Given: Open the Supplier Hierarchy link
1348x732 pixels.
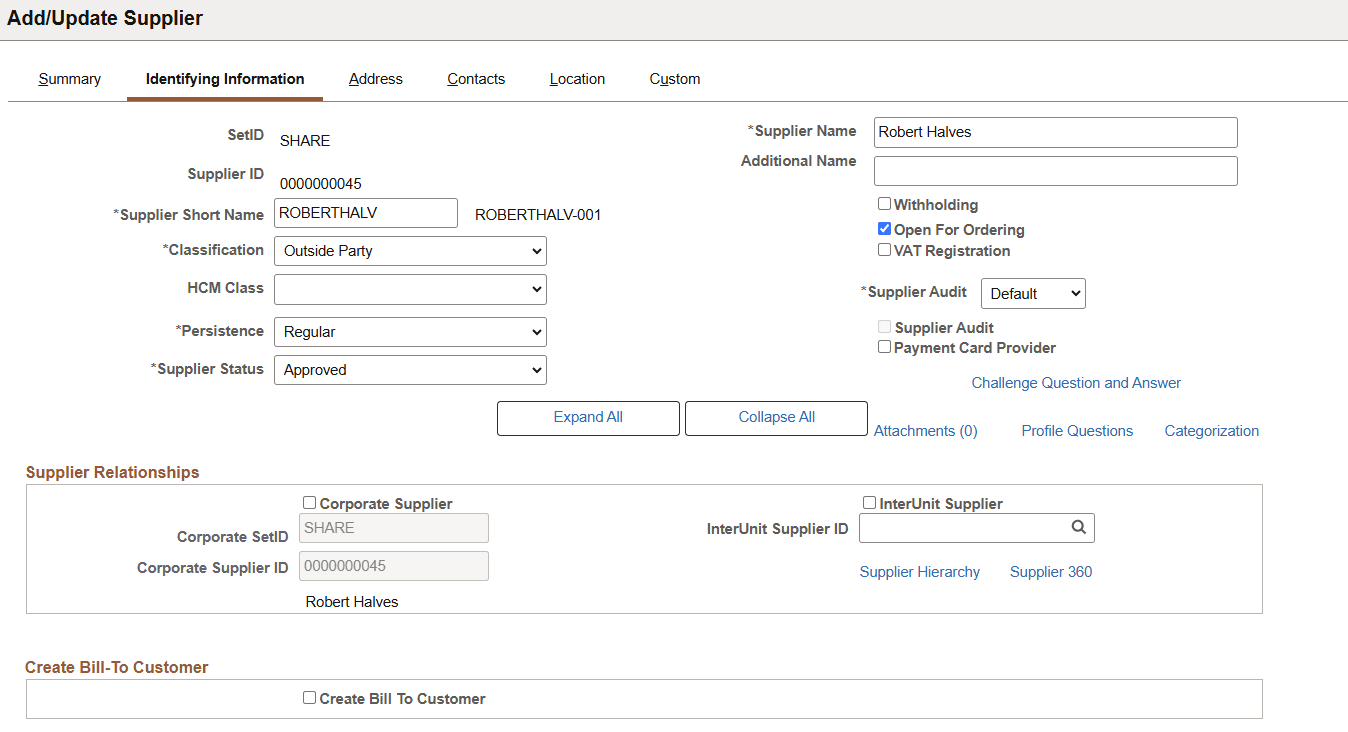Looking at the screenshot, I should pos(920,571).
